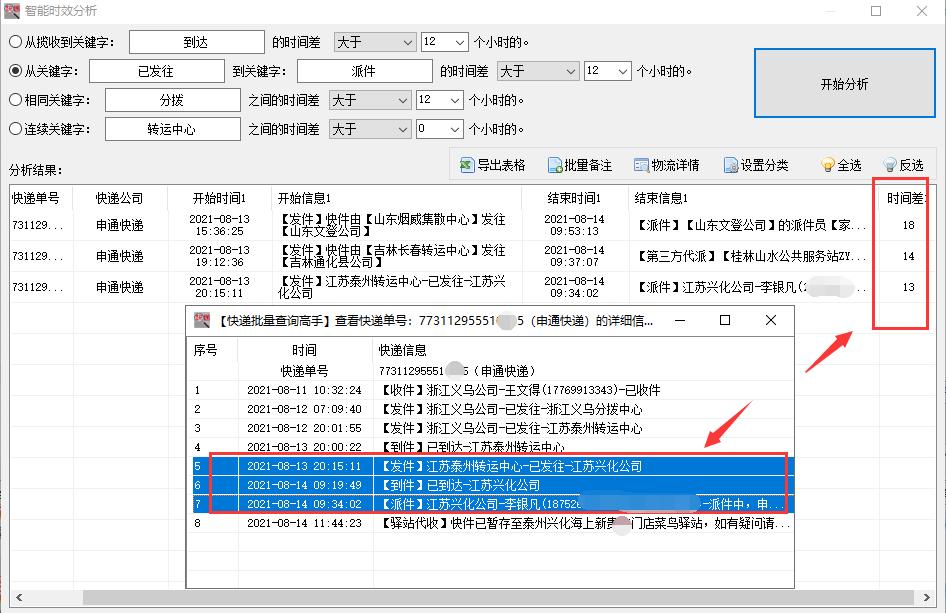
Task: Click inside the 派件 keyword input field
Action: coord(363,71)
